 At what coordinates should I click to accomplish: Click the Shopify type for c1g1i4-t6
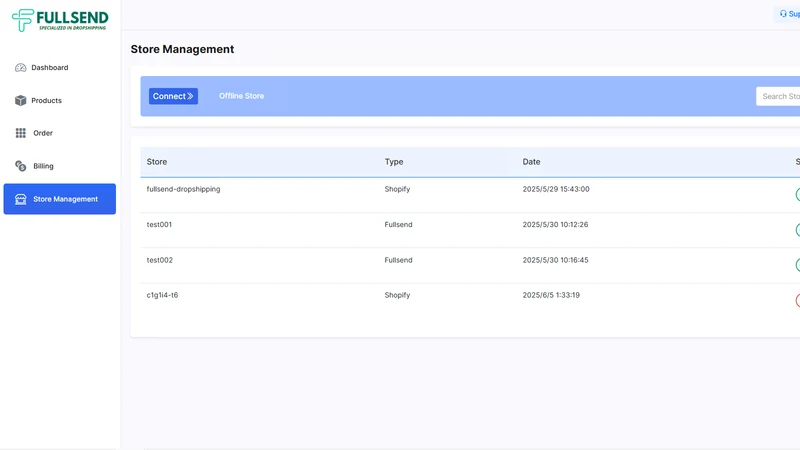point(397,295)
